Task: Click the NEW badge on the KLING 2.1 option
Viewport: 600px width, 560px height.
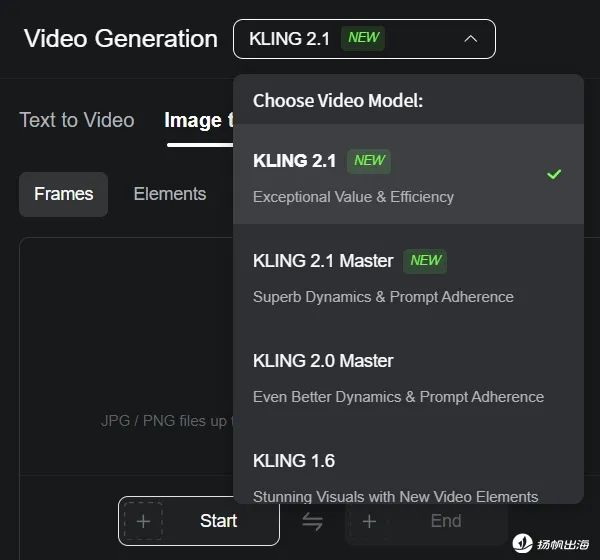Action: click(x=369, y=160)
